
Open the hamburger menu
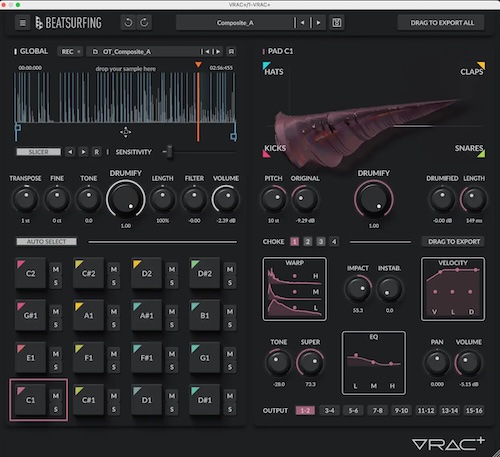click(23, 23)
